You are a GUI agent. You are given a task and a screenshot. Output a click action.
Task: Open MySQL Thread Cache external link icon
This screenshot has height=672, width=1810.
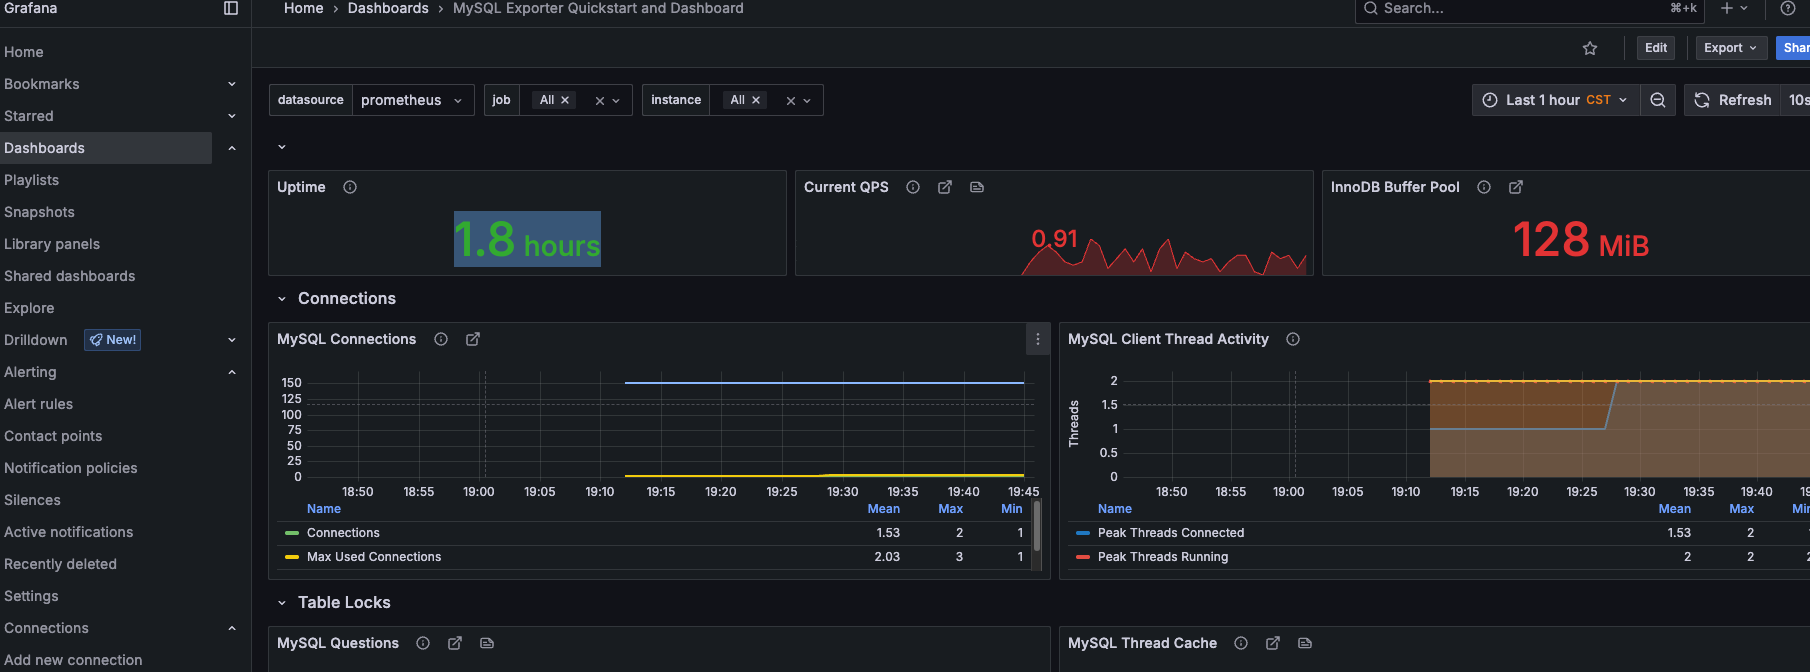tap(1273, 643)
